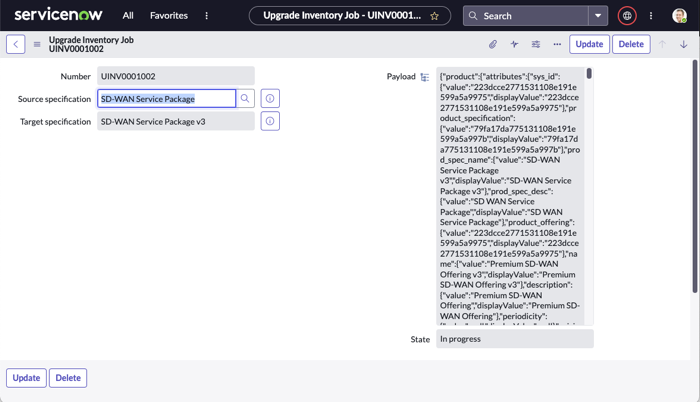700x402 pixels.
Task: Click the Upgrade Inventory Job title pill
Action: (x=350, y=16)
